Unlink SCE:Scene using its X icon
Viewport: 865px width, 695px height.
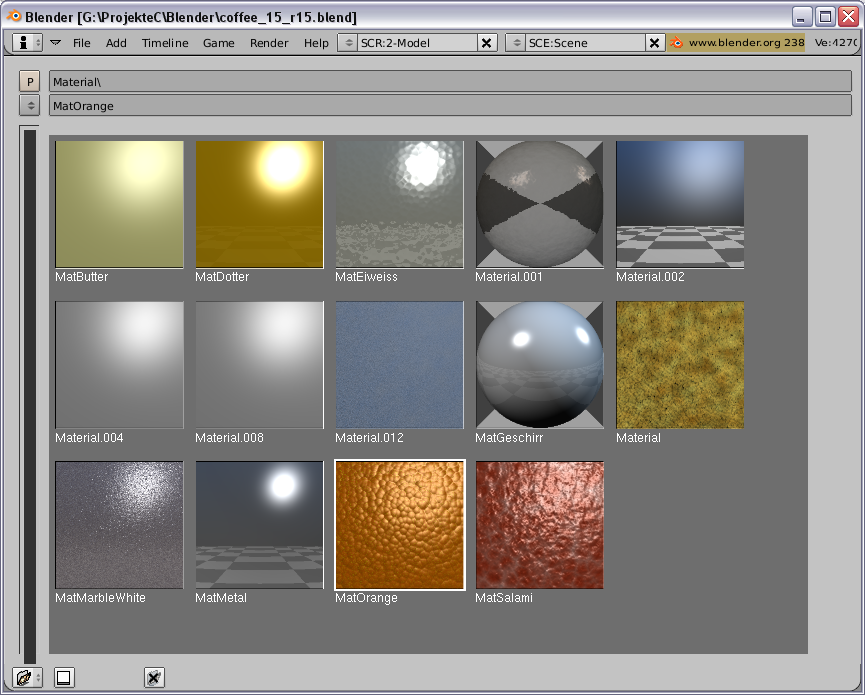coord(655,43)
